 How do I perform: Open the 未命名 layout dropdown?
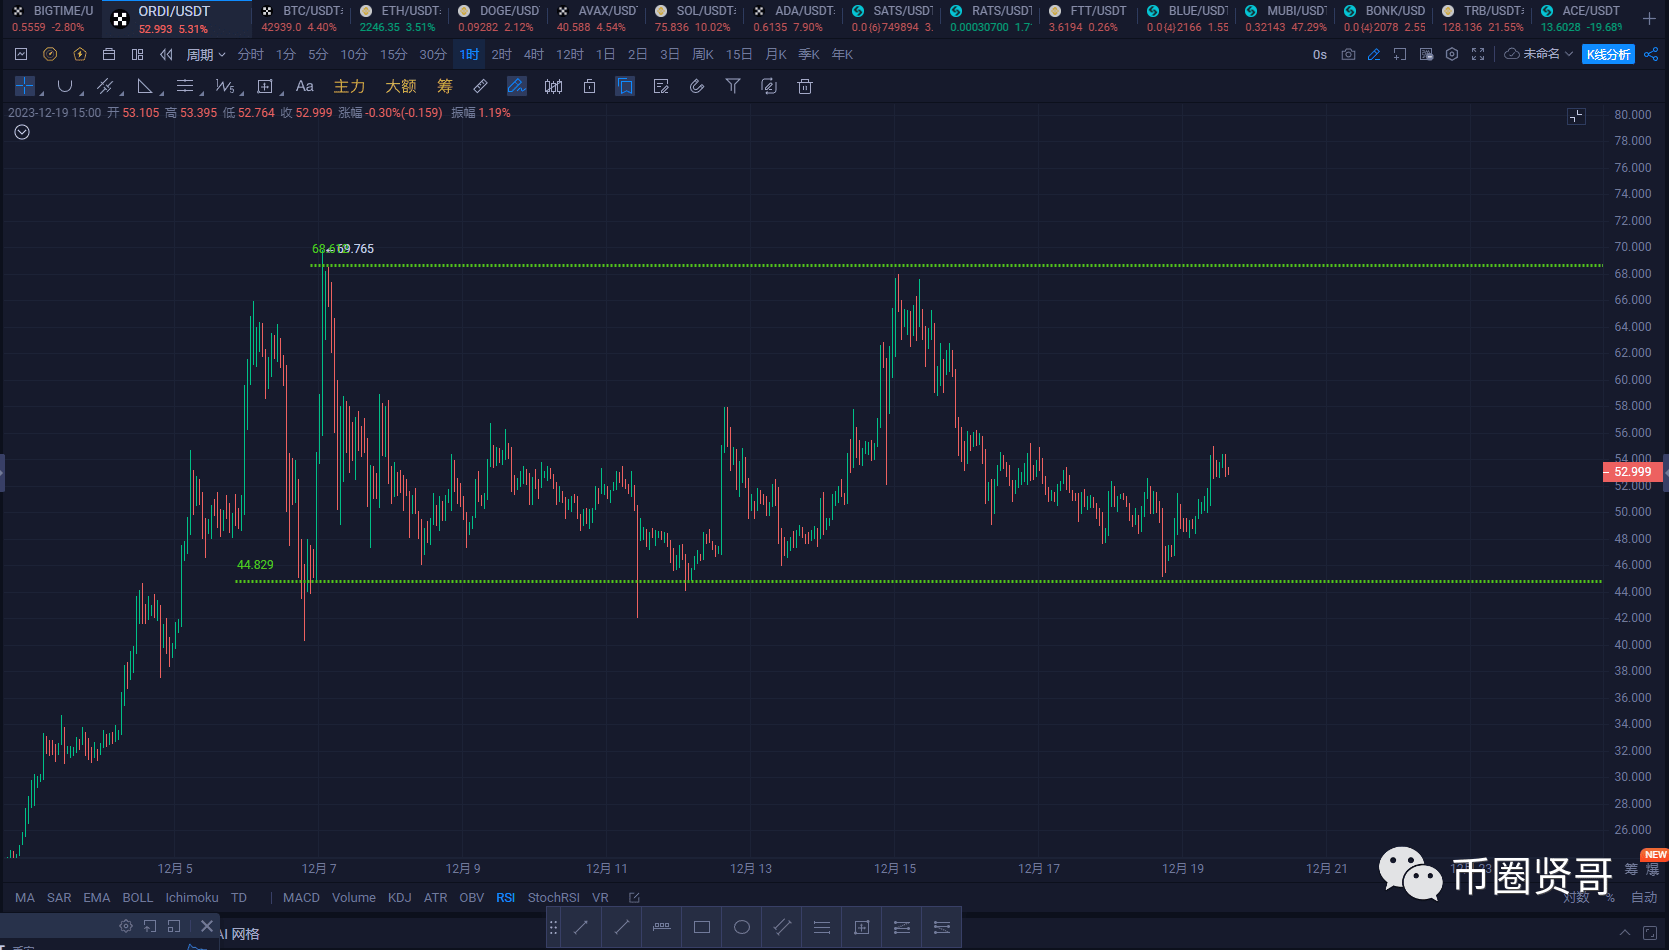1539,54
